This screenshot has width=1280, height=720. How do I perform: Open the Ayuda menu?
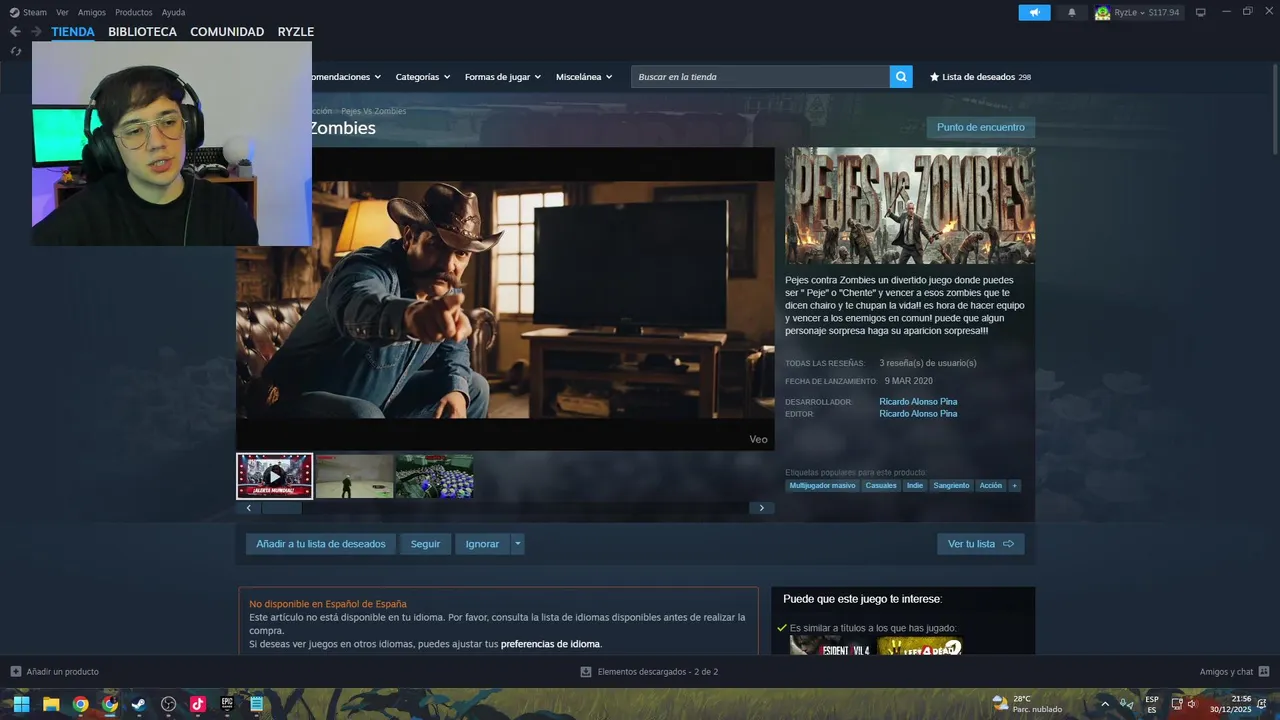173,12
